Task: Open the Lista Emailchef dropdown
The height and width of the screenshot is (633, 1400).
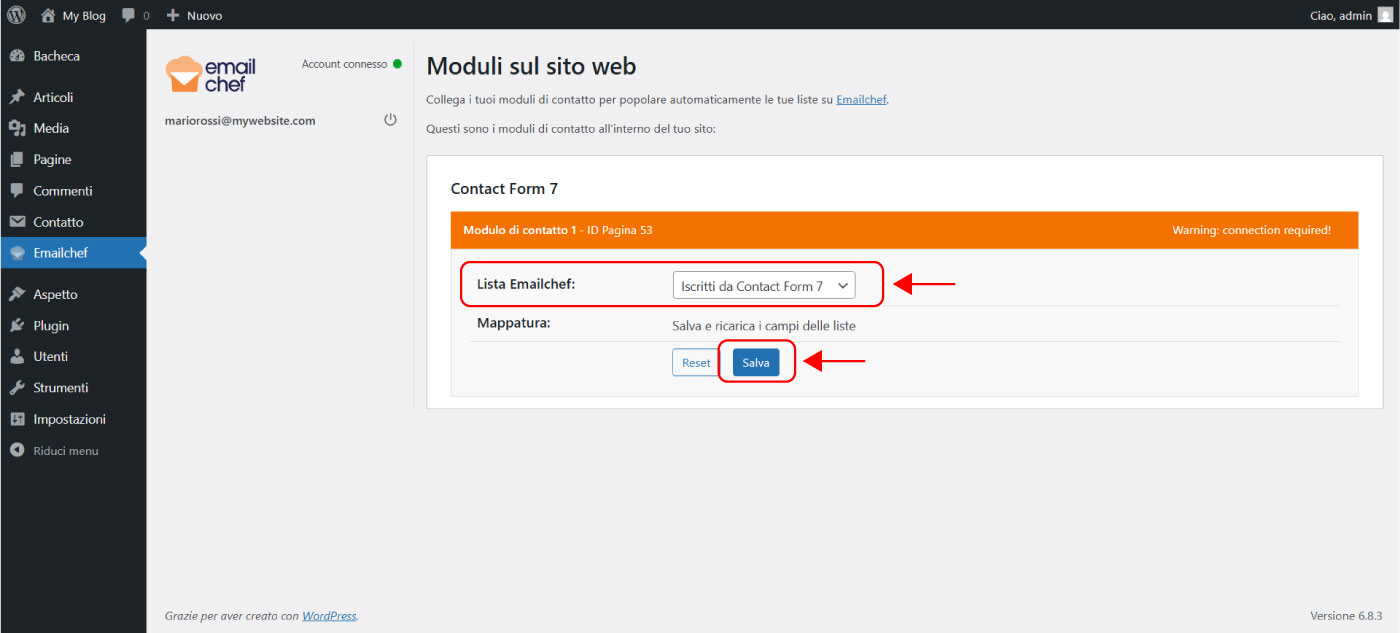Action: pos(764,286)
